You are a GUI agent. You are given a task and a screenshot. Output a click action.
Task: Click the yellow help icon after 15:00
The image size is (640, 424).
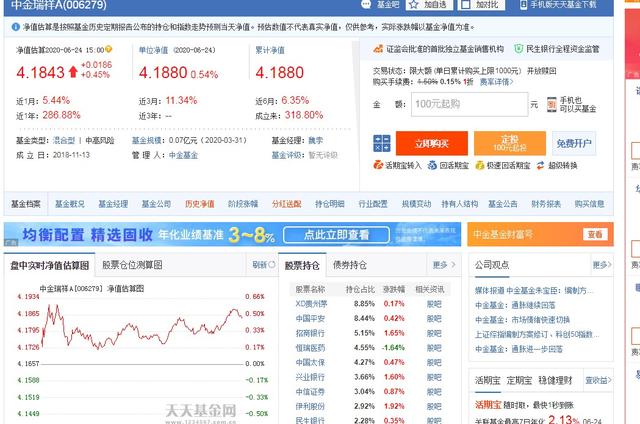(109, 49)
